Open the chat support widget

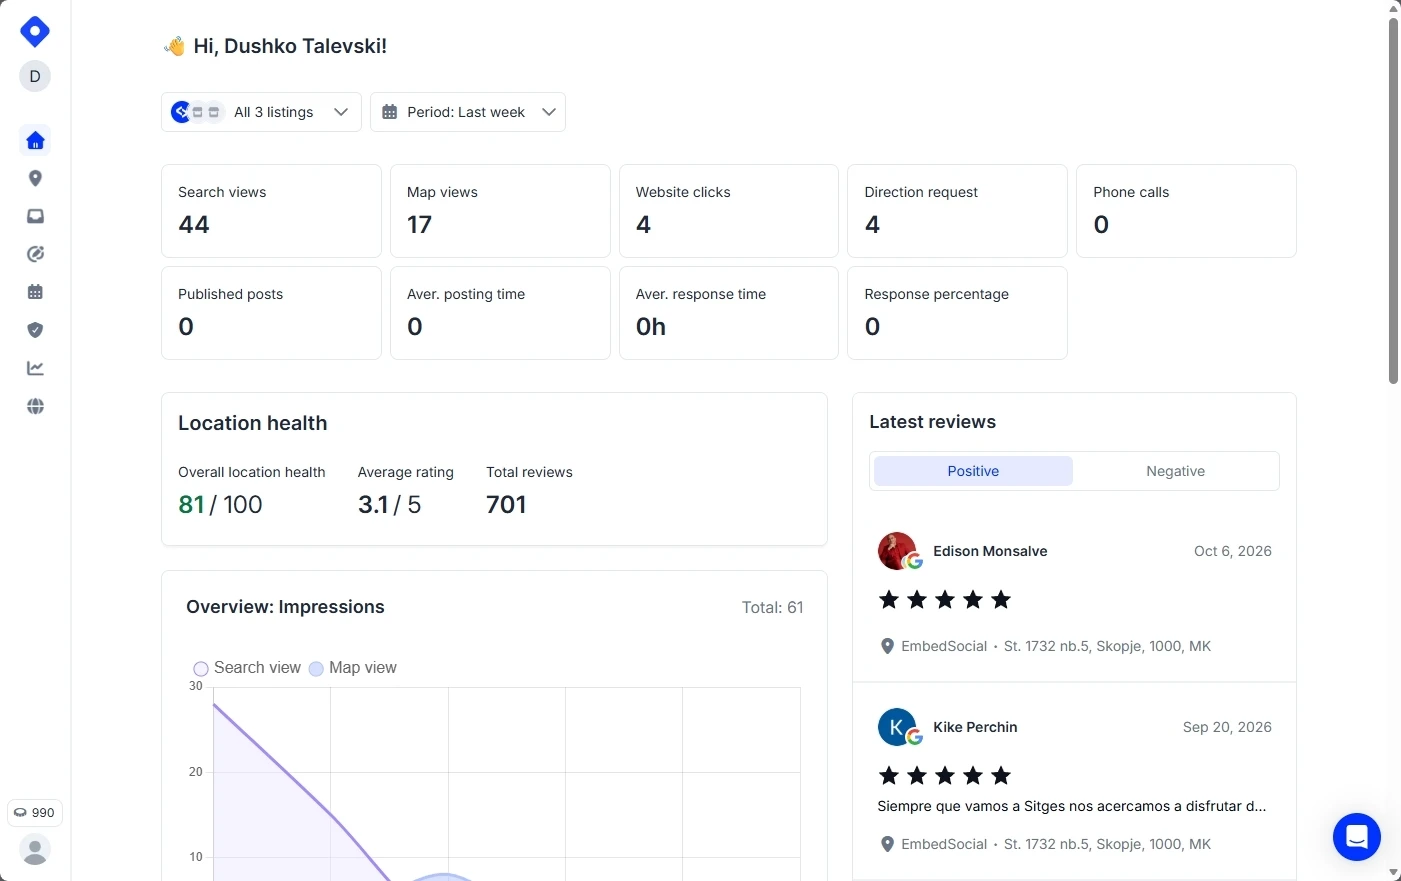pyautogui.click(x=1357, y=837)
